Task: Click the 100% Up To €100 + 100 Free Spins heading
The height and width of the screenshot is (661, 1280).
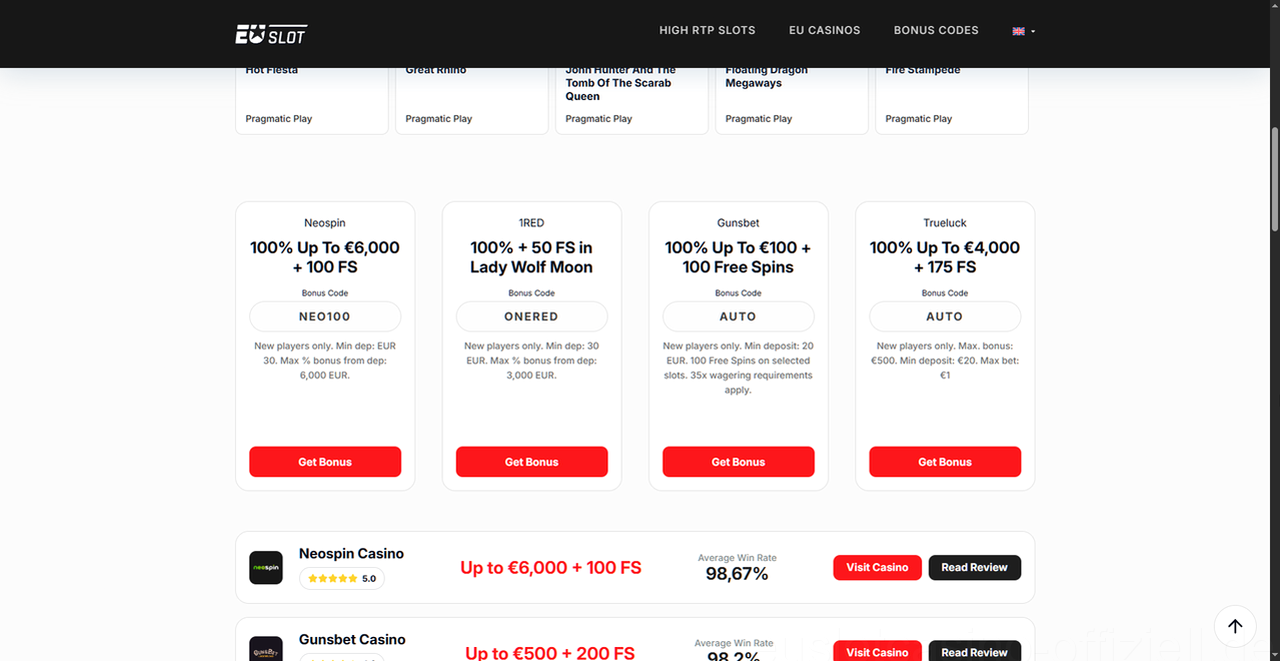Action: 738,257
